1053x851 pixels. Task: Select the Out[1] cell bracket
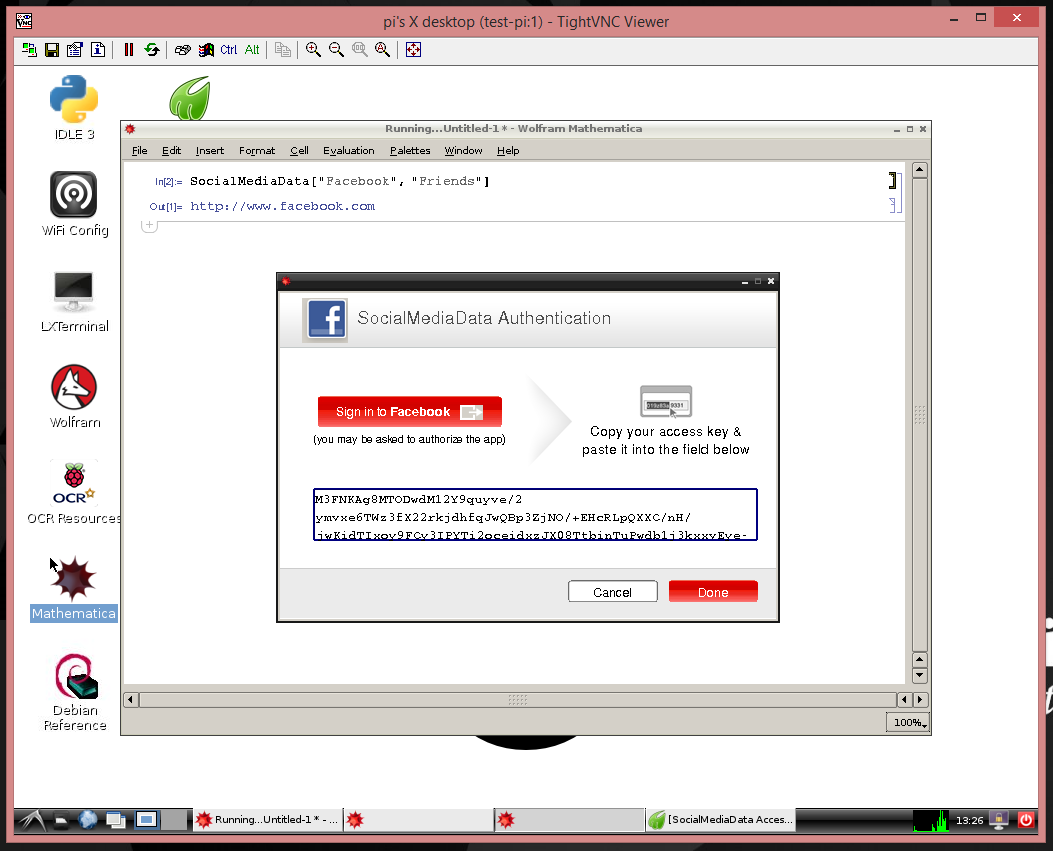(x=893, y=206)
